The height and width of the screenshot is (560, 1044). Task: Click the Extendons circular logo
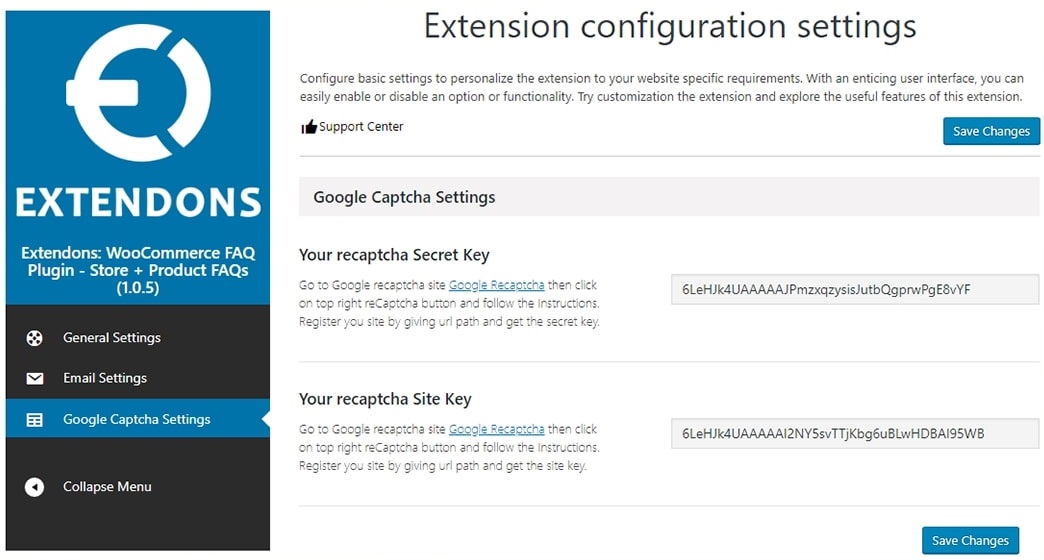coord(138,93)
